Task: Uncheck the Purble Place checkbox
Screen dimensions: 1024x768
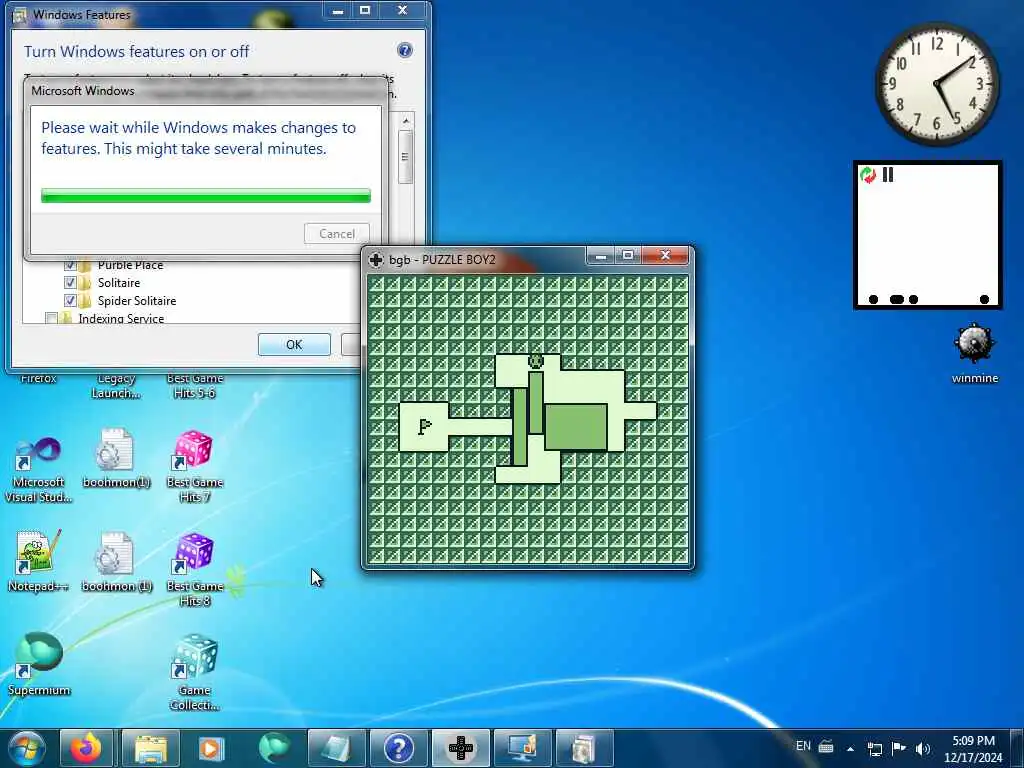Action: pyautogui.click(x=71, y=265)
